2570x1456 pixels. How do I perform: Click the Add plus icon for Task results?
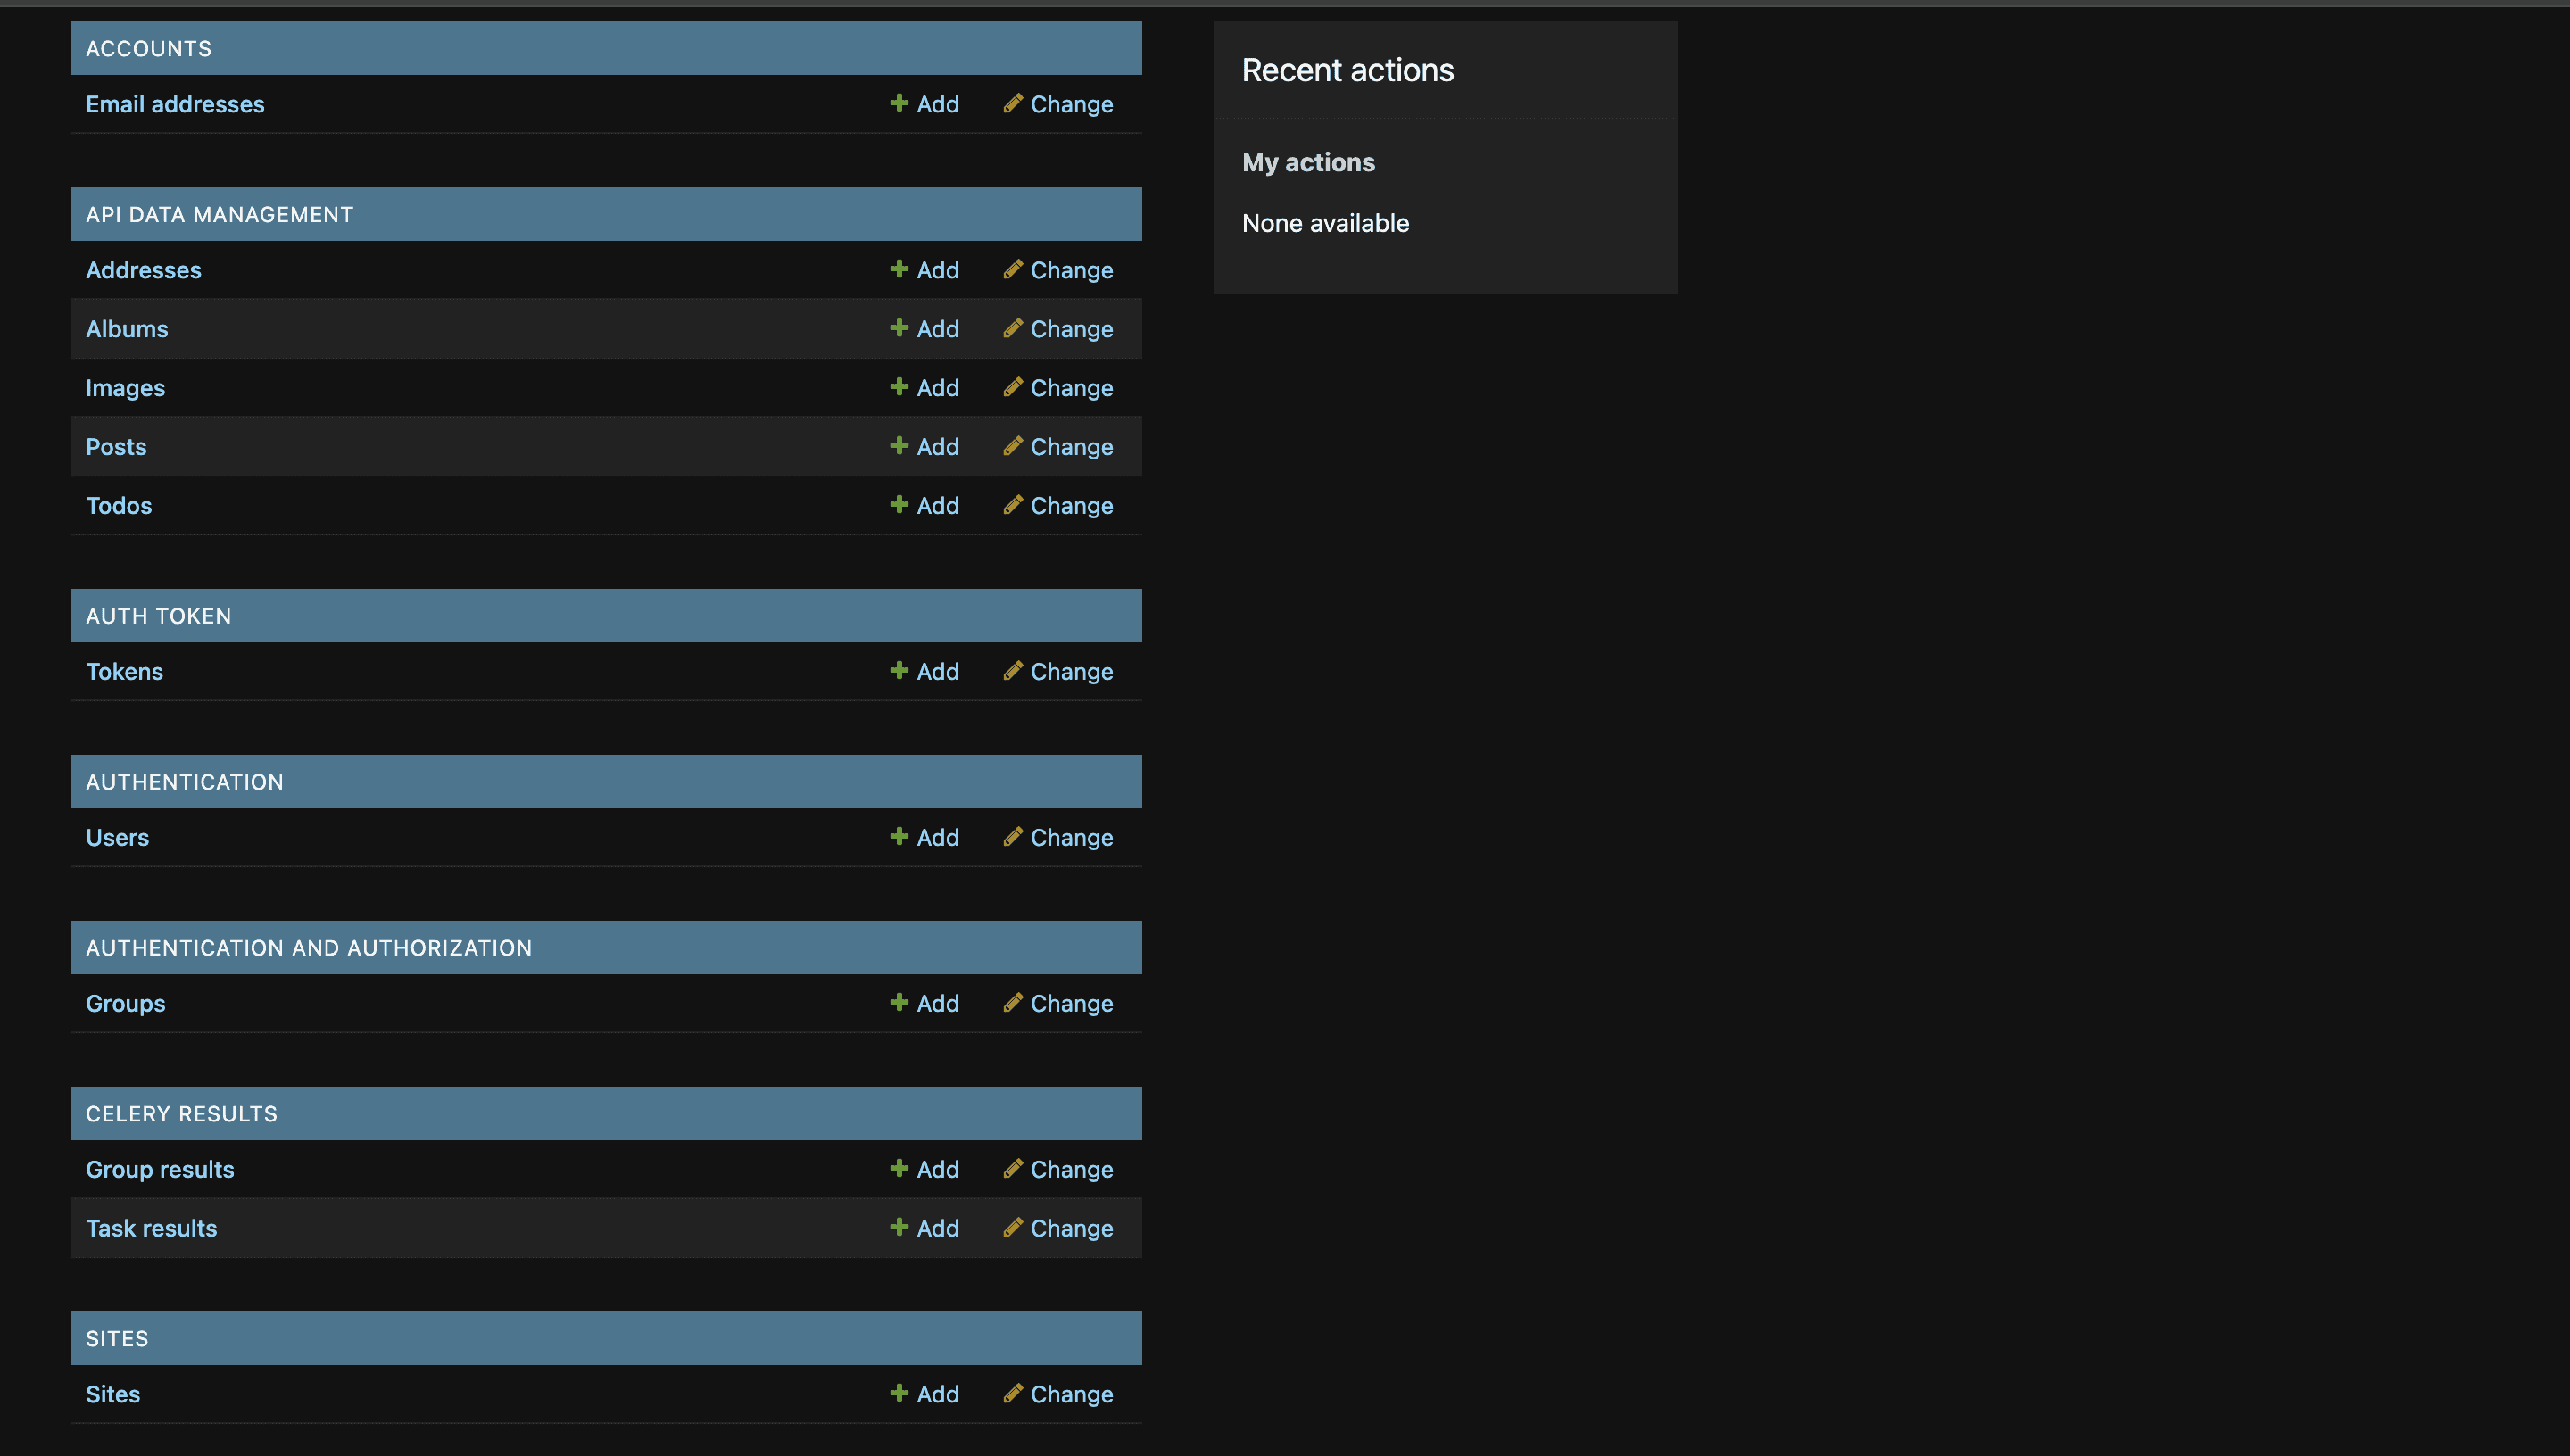pos(899,1227)
